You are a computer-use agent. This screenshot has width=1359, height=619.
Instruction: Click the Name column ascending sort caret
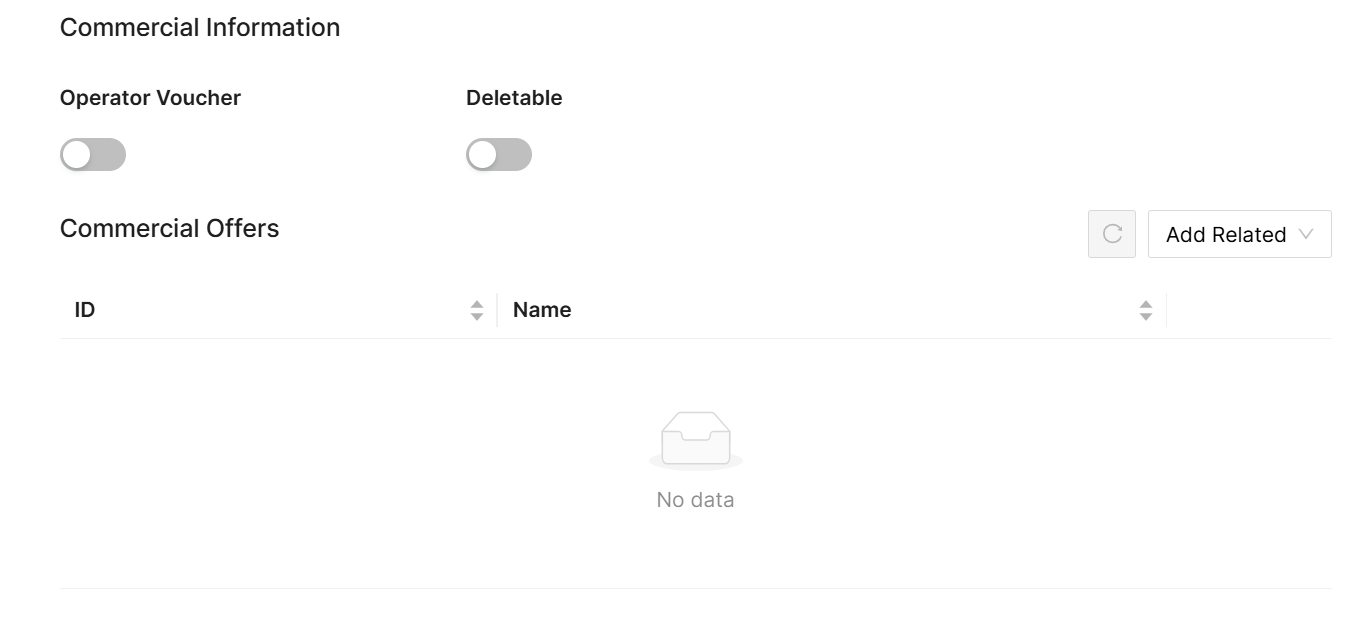click(x=1146, y=304)
